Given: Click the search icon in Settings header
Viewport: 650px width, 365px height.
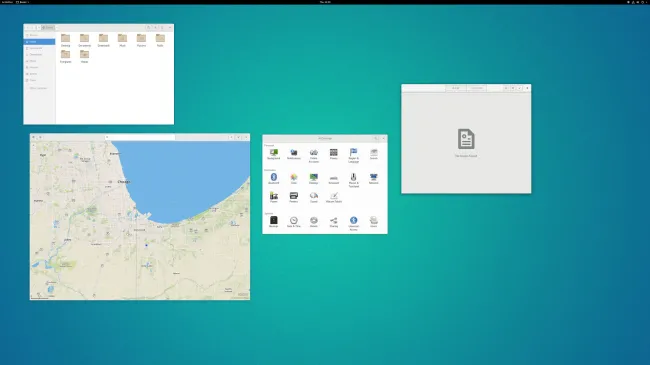Looking at the screenshot, I should click(376, 138).
